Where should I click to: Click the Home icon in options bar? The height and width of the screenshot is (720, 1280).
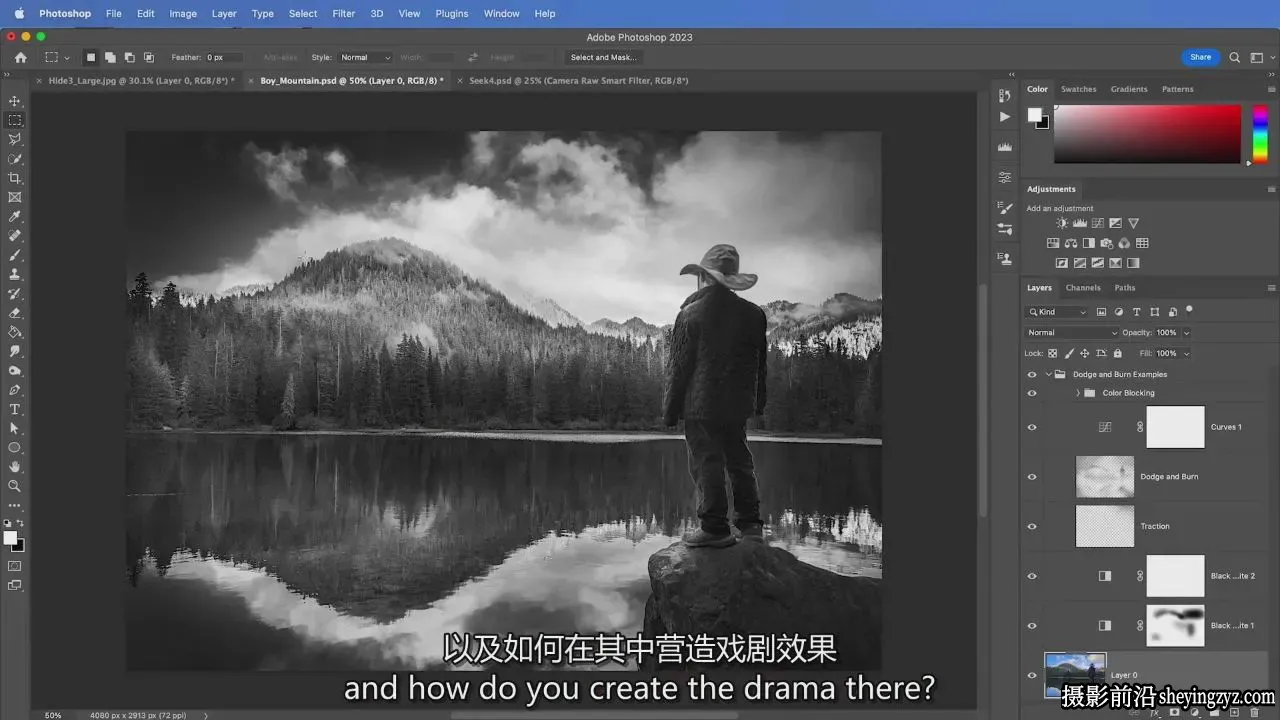20,57
